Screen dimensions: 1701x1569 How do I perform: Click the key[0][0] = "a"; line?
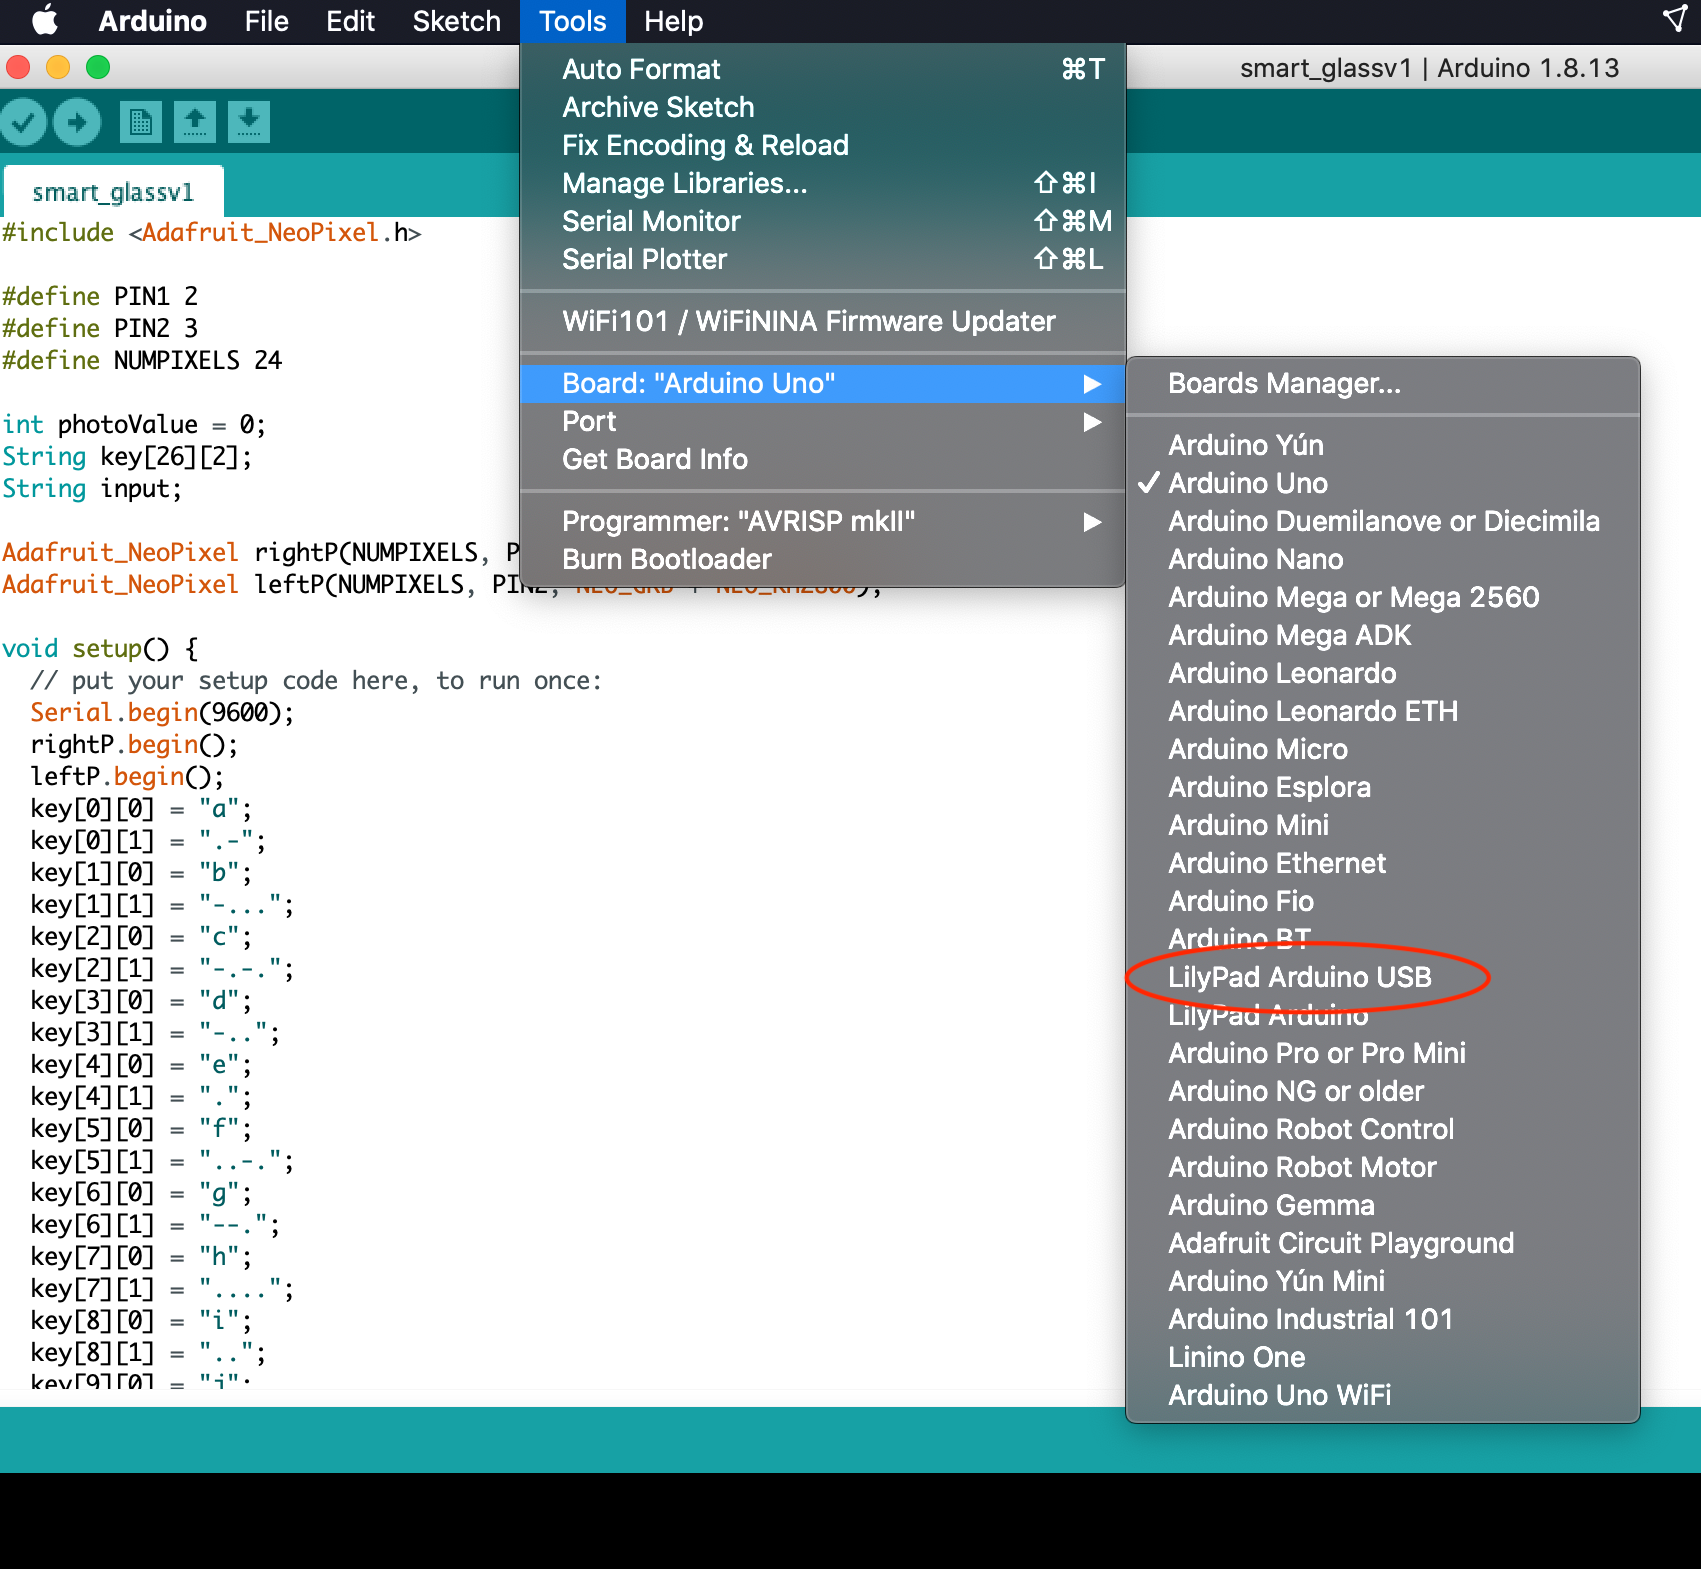(141, 808)
